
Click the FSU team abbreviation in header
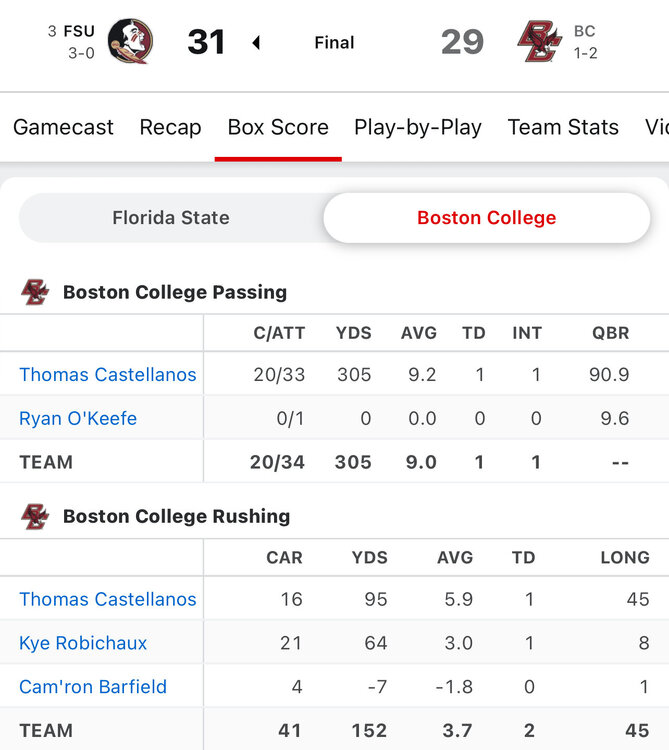pyautogui.click(x=79, y=31)
